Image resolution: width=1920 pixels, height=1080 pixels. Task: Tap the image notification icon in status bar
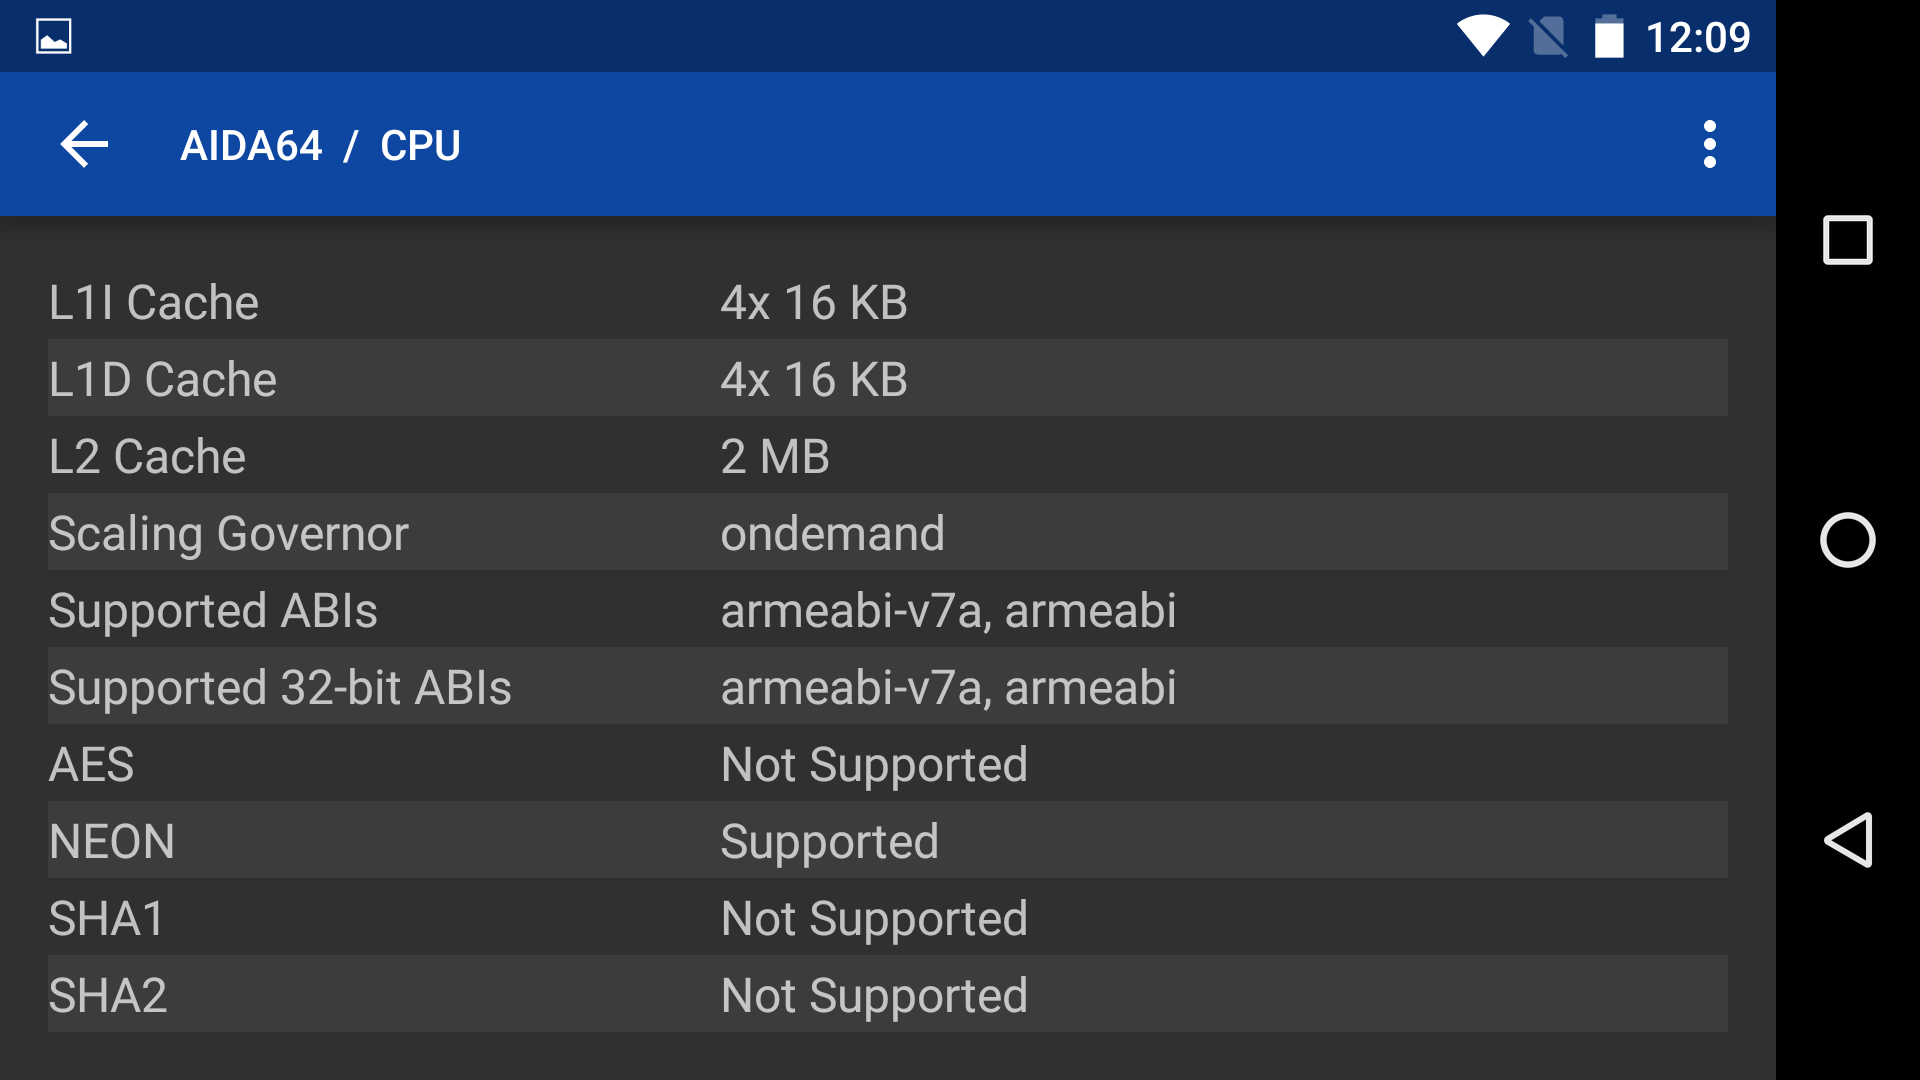[x=54, y=37]
